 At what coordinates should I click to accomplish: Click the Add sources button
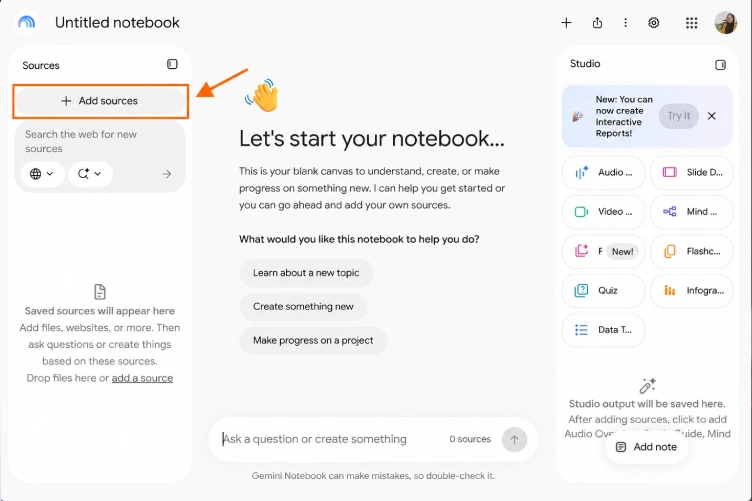click(100, 101)
